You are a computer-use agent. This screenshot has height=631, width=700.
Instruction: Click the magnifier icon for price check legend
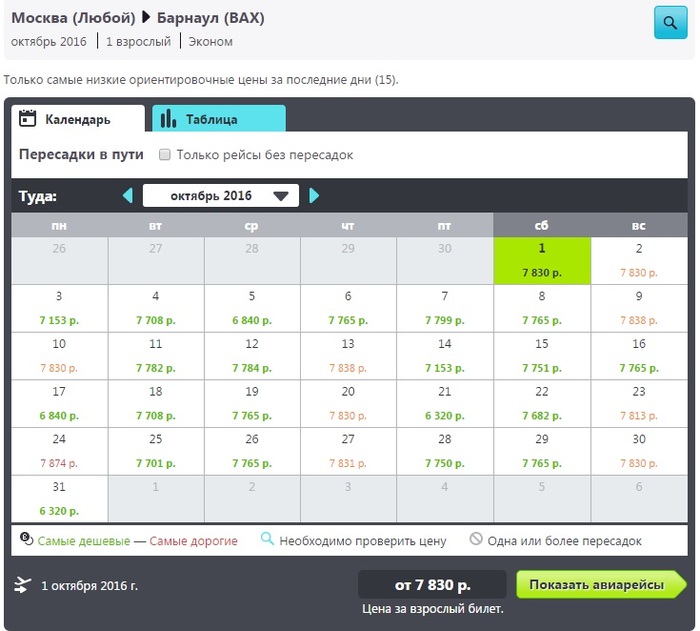[x=267, y=539]
